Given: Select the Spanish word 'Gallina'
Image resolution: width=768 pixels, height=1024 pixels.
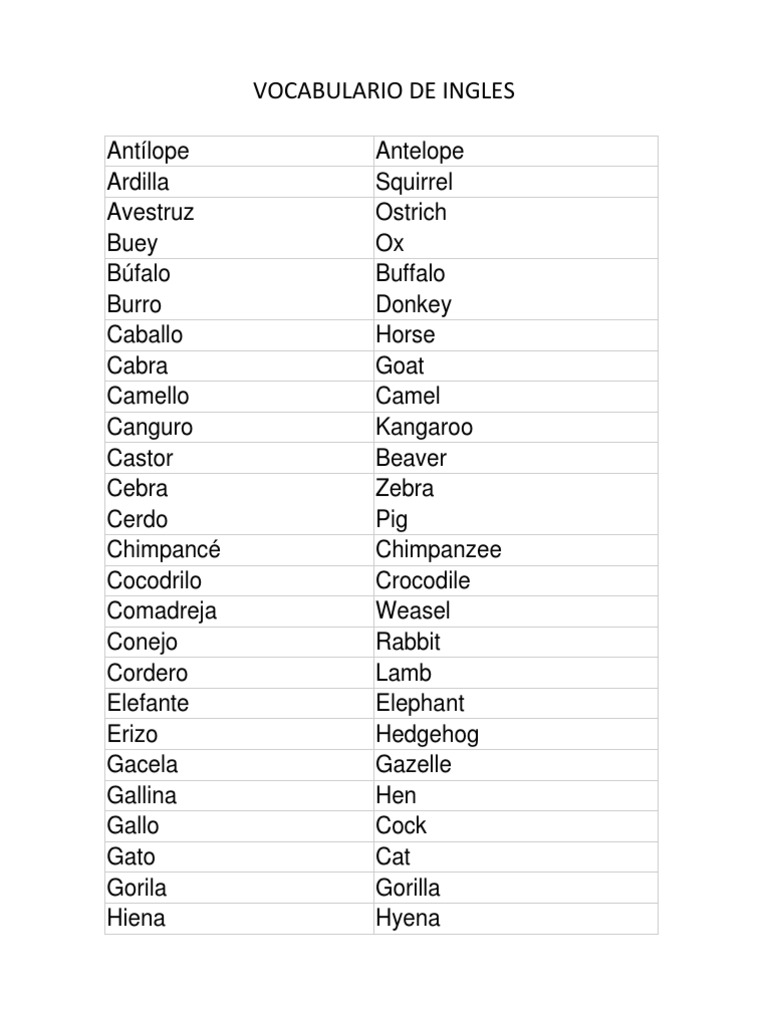Looking at the screenshot, I should [x=141, y=795].
